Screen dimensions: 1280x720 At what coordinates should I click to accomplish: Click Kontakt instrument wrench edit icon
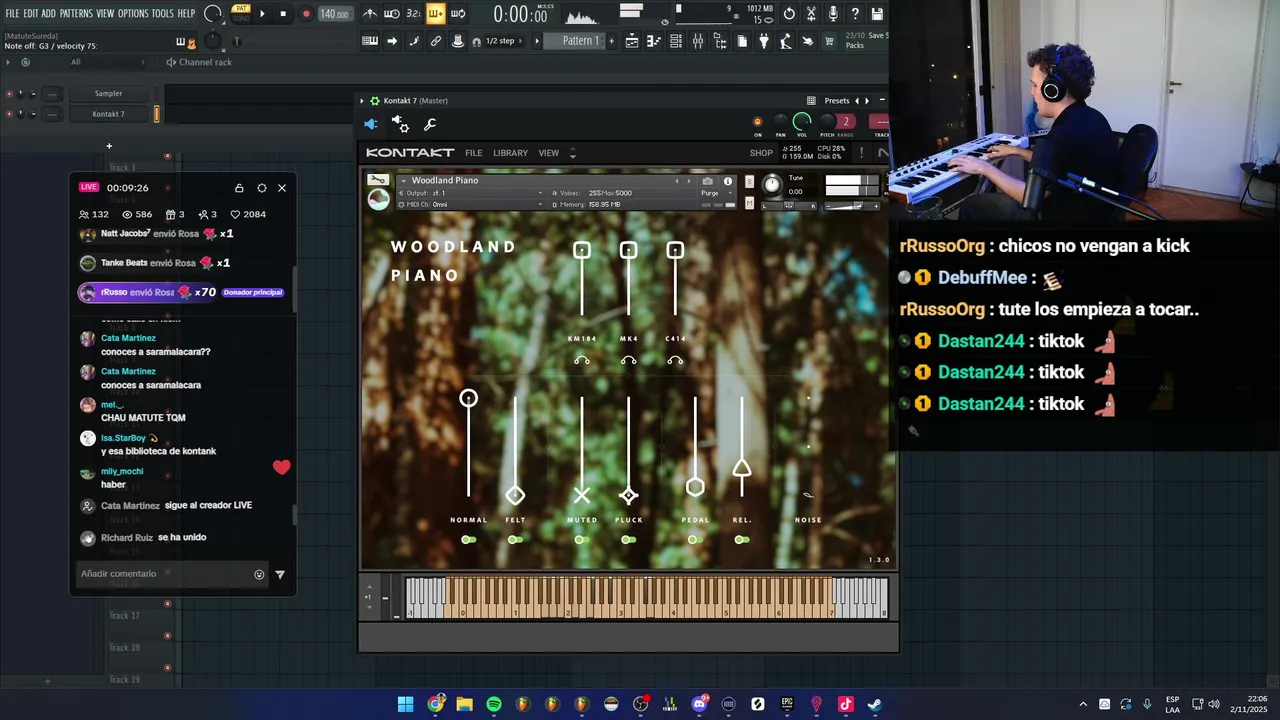pos(377,180)
